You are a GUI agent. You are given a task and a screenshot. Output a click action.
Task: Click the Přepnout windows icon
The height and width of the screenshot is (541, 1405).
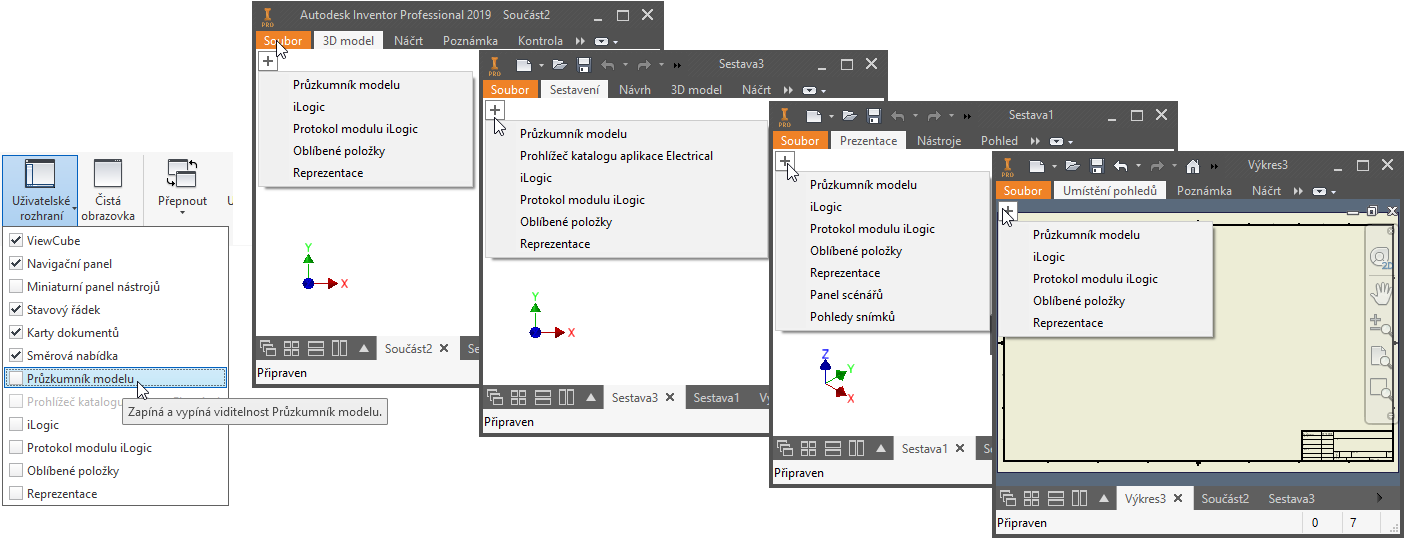183,174
